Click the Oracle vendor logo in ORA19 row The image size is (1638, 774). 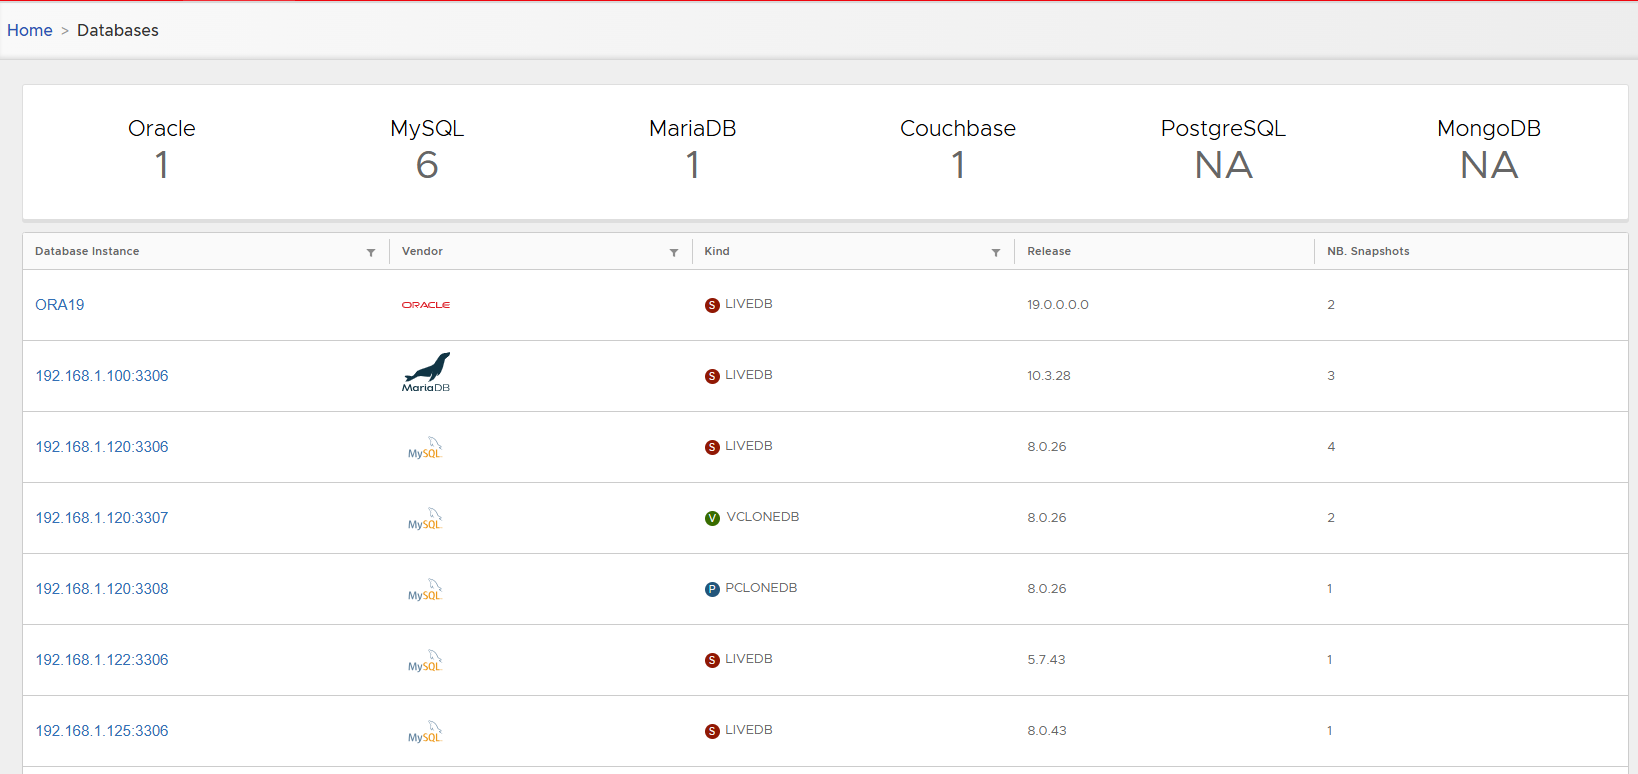(425, 305)
